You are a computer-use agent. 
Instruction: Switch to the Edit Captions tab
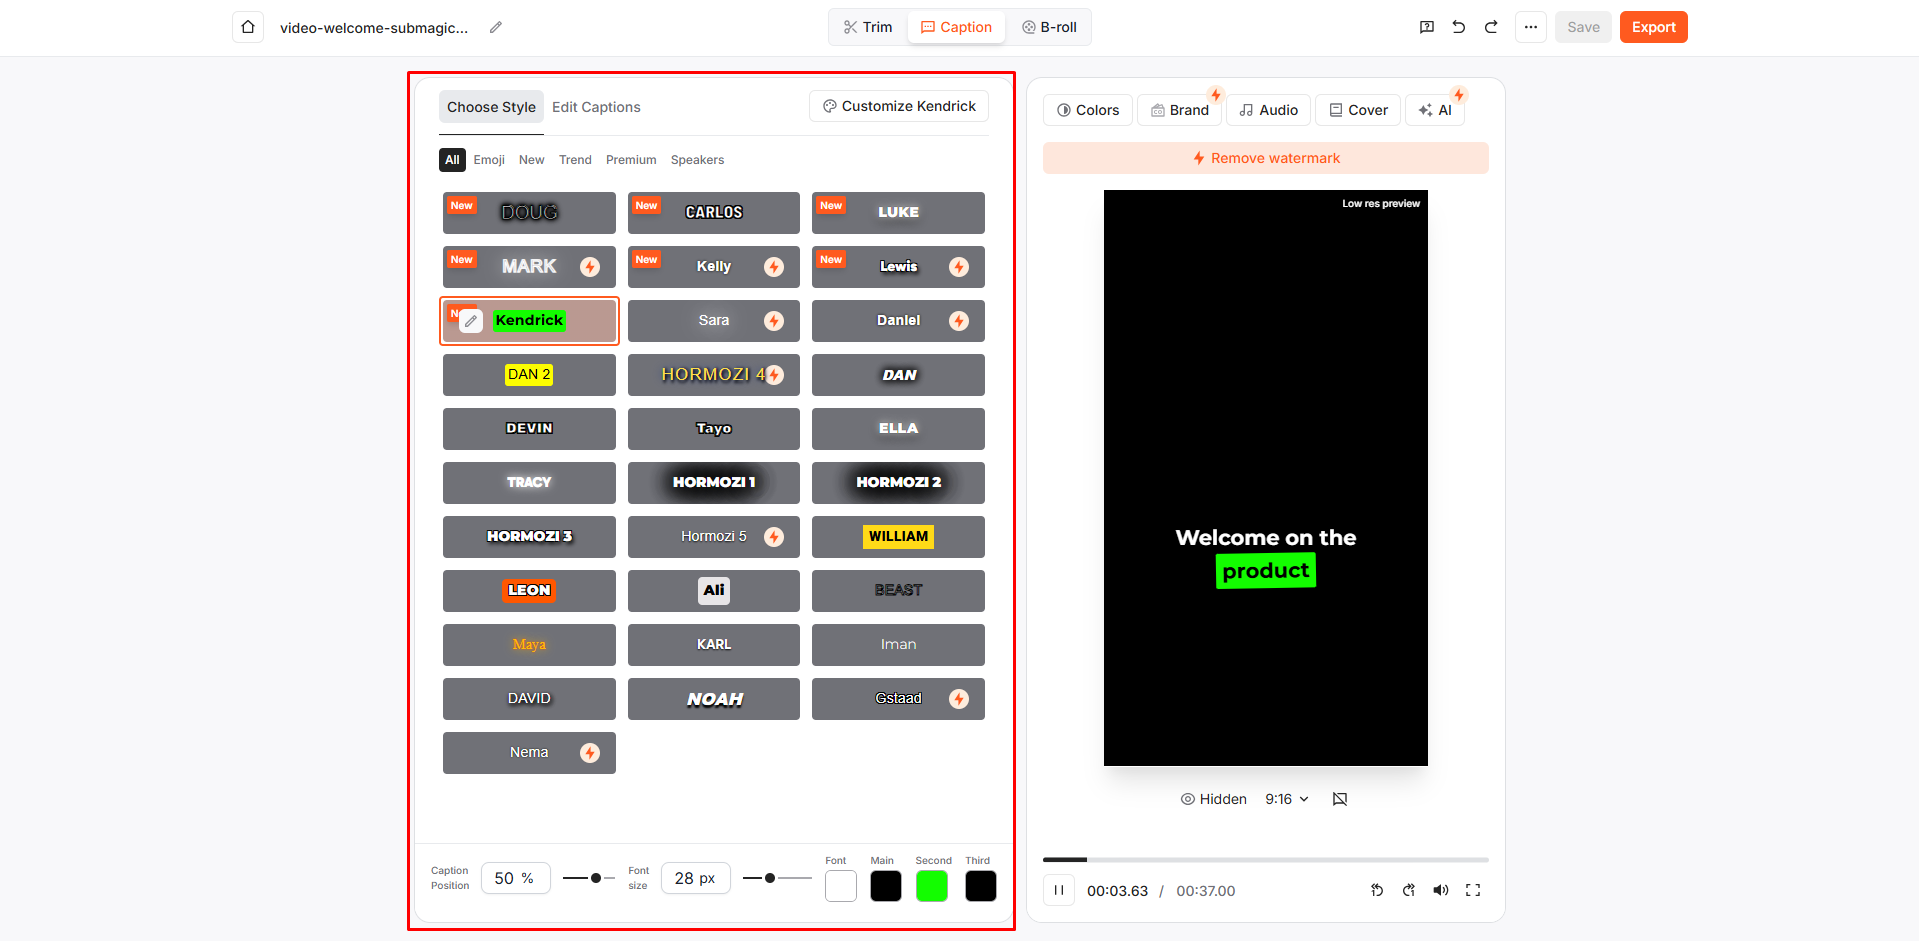click(596, 107)
